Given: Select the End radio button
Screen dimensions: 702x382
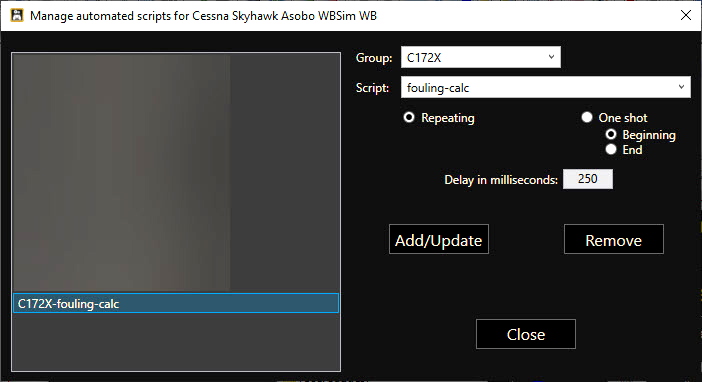Looking at the screenshot, I should click(x=611, y=150).
